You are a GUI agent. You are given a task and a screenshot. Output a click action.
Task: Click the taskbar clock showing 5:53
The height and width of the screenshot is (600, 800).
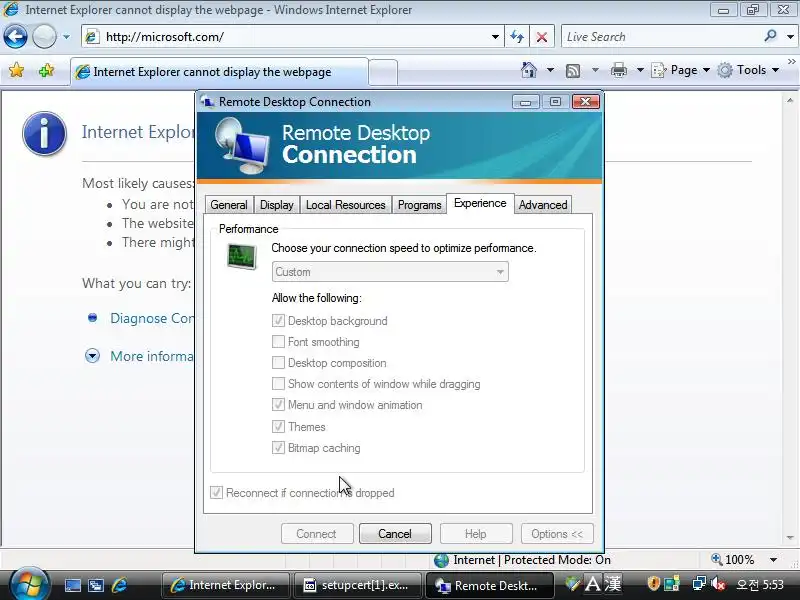point(760,584)
